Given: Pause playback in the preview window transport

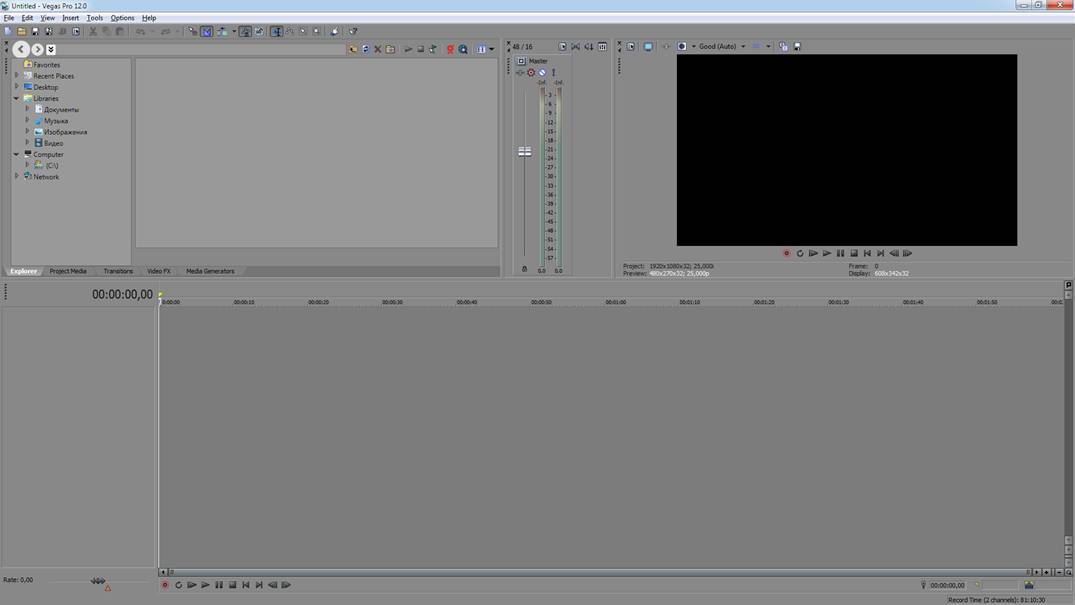Looking at the screenshot, I should 841,253.
